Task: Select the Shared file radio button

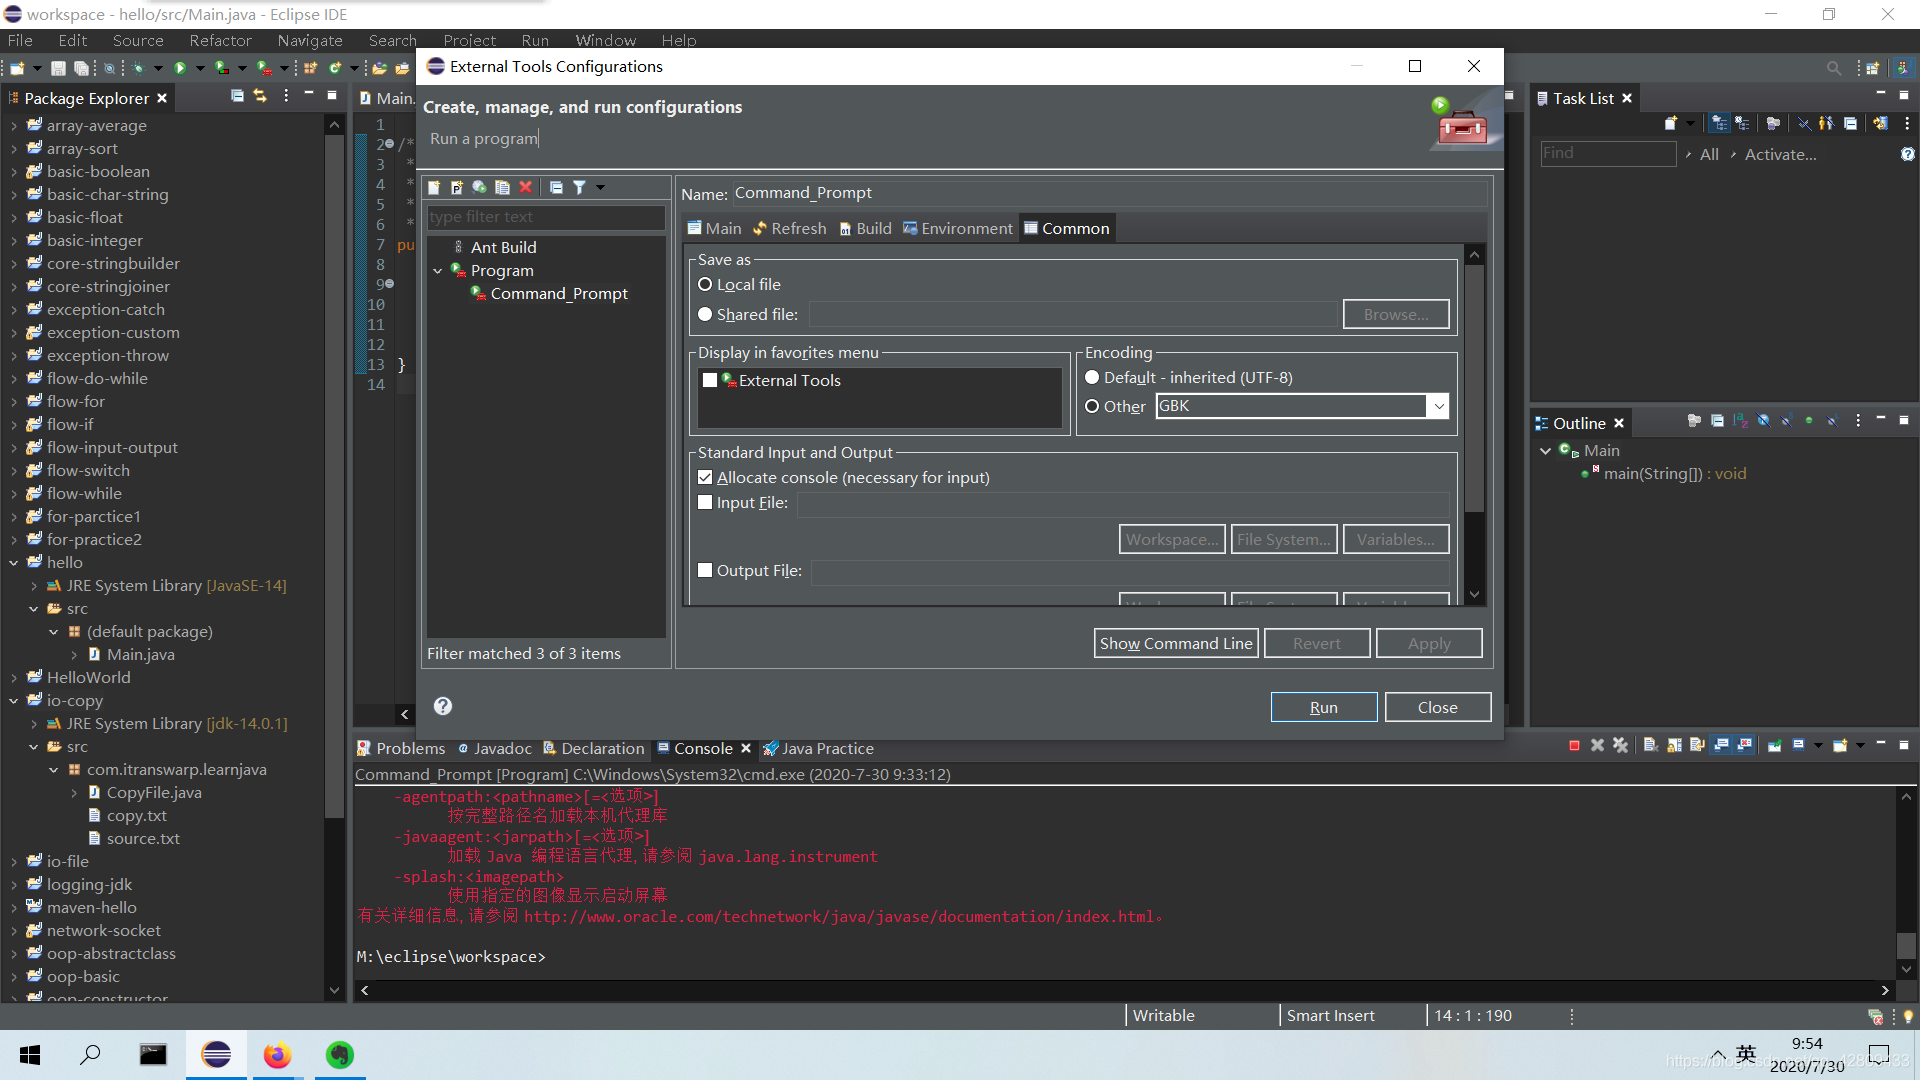Action: pos(705,314)
